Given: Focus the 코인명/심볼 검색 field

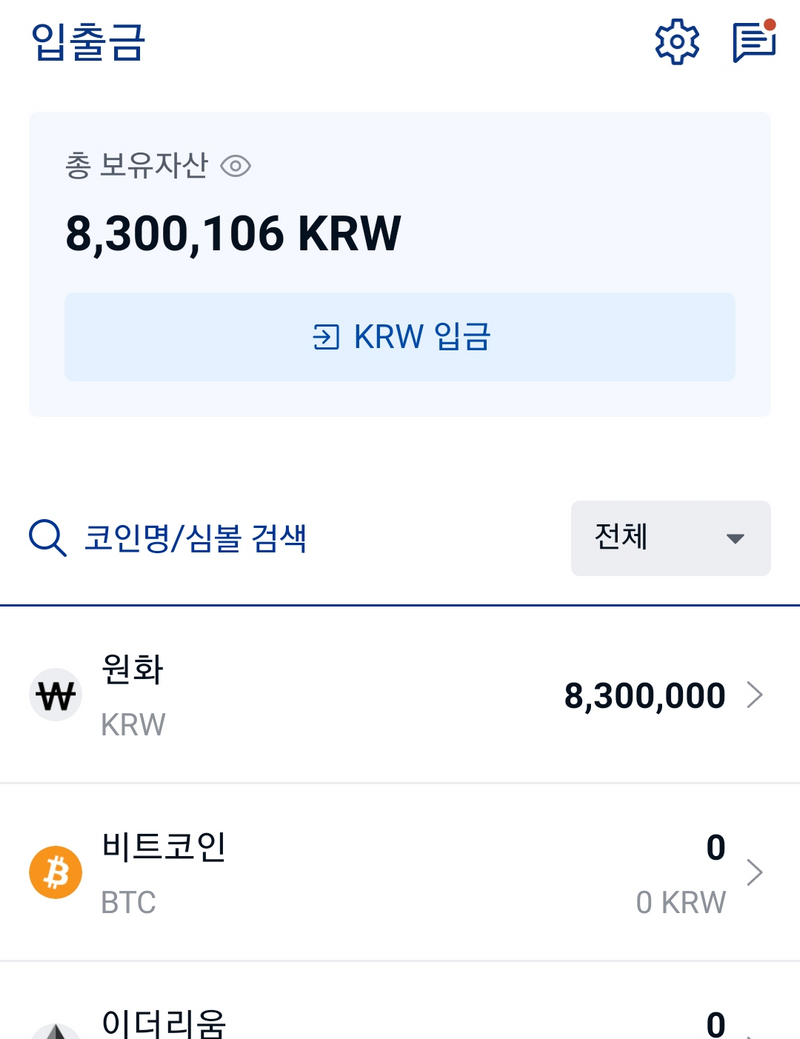Looking at the screenshot, I should click(195, 538).
